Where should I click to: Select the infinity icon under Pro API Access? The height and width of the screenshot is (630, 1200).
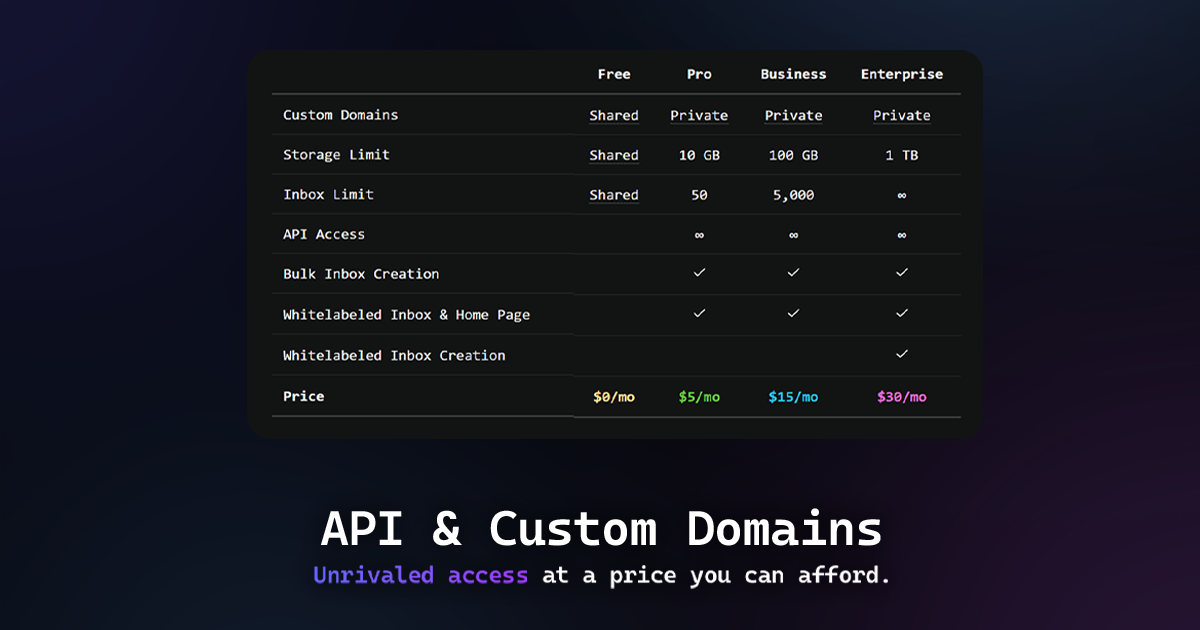tap(699, 234)
